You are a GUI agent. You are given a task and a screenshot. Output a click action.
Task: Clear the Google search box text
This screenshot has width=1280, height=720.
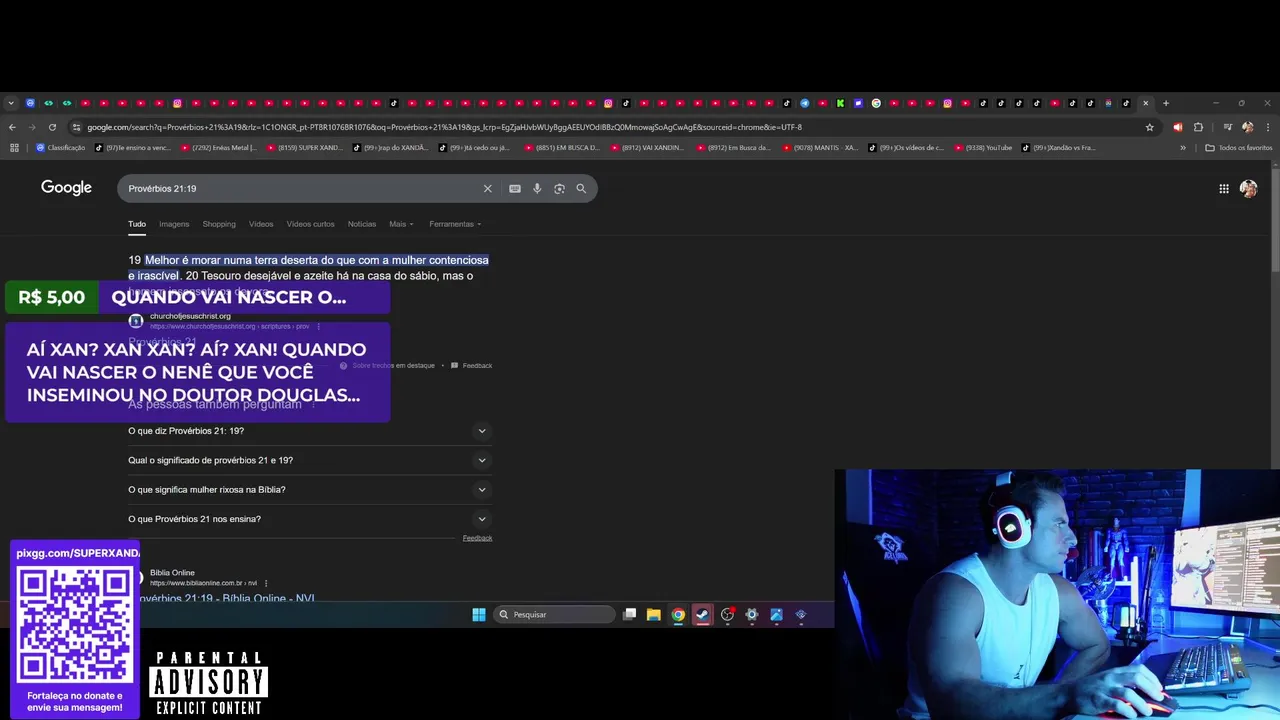[488, 188]
